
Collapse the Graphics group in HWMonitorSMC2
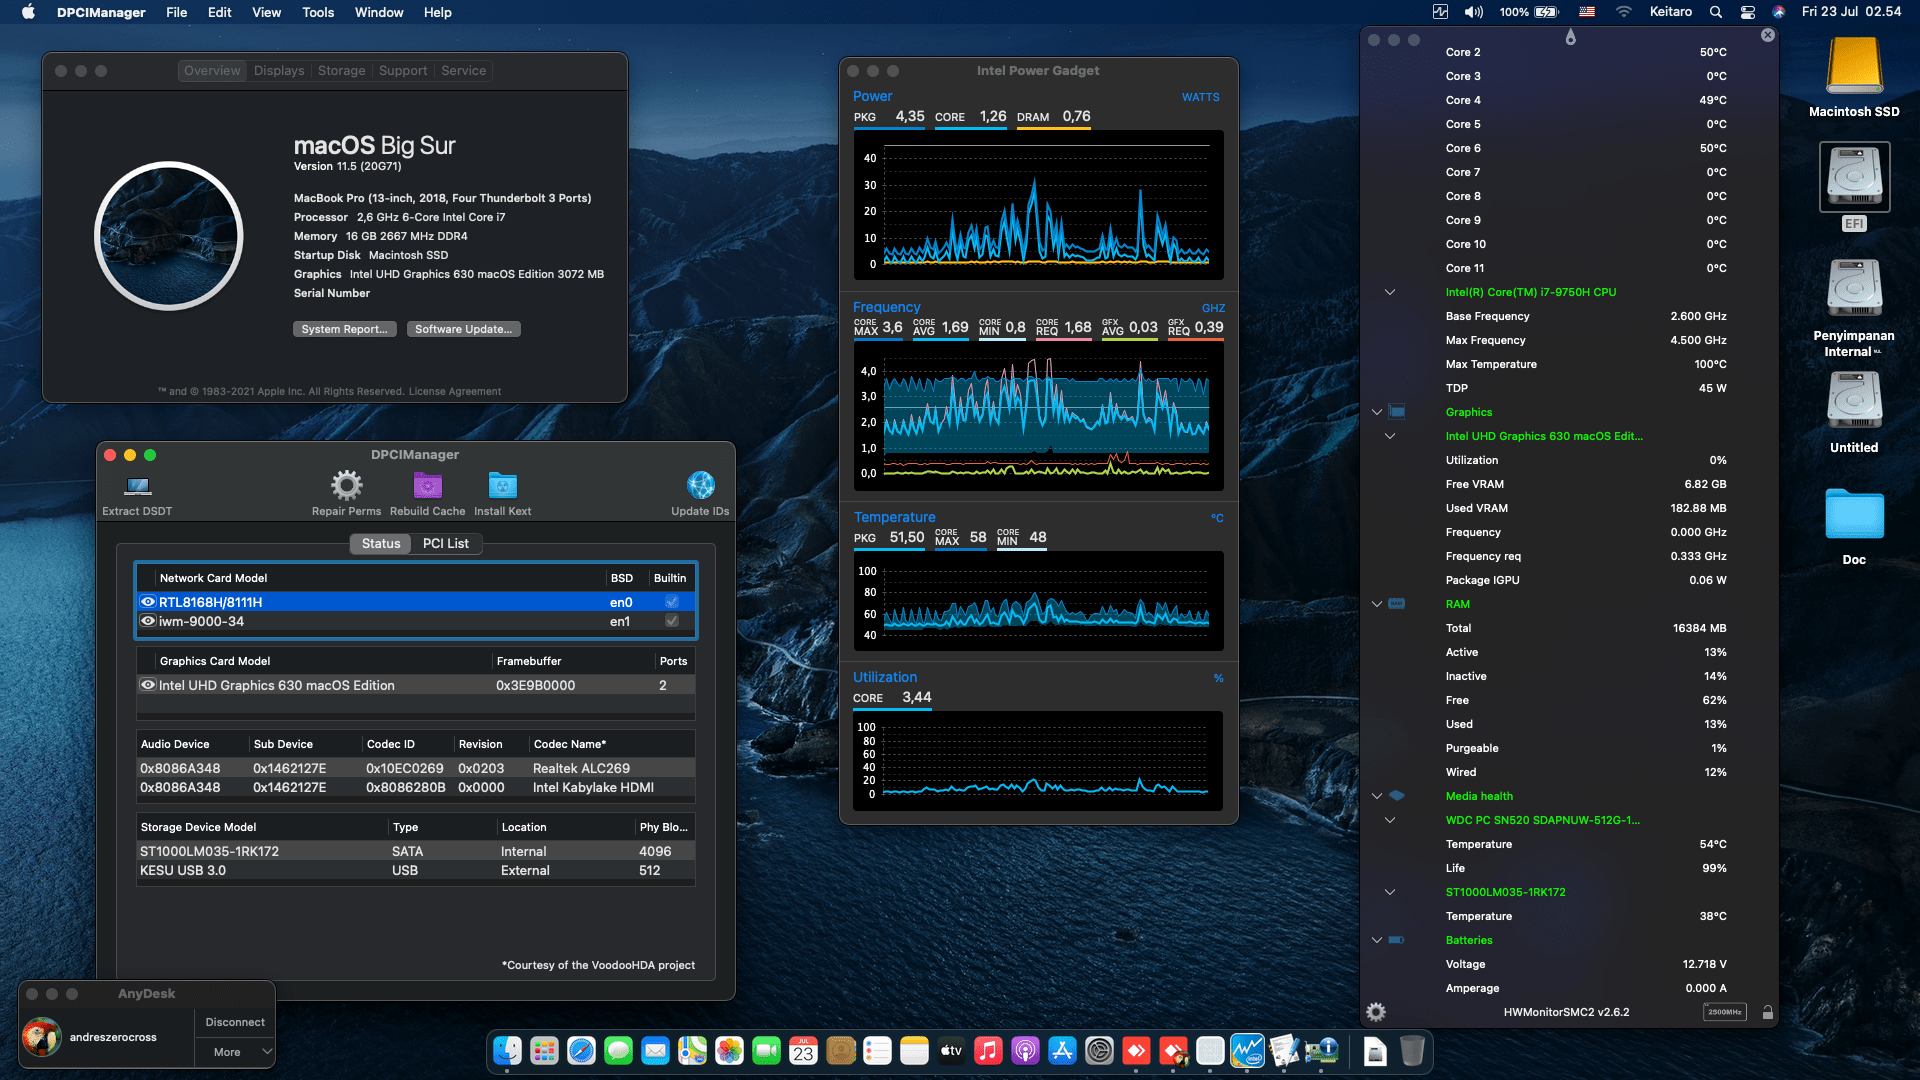[x=1377, y=412]
